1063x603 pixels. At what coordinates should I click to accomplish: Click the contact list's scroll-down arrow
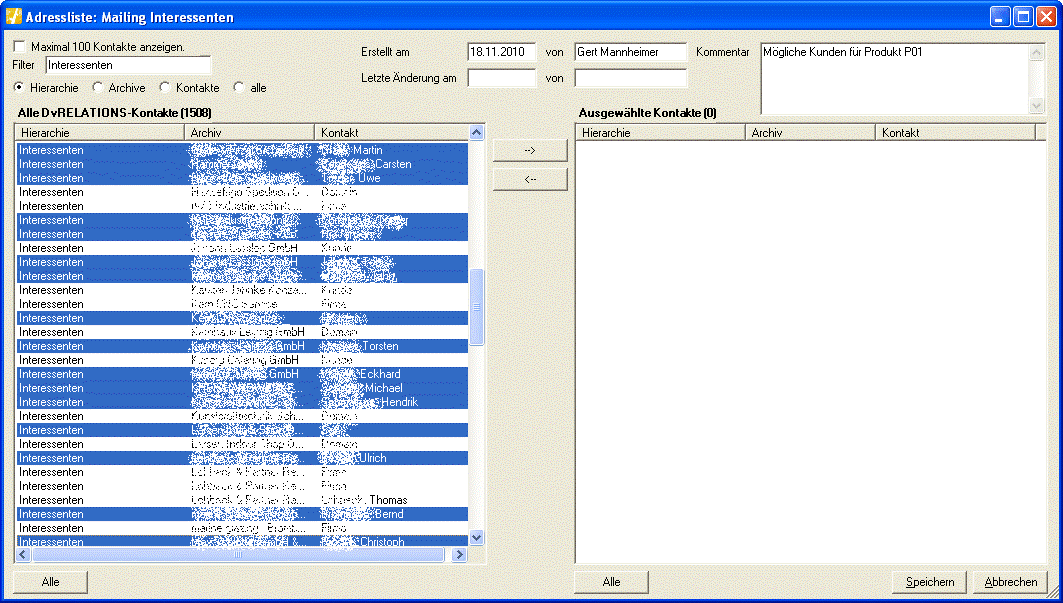pos(477,538)
